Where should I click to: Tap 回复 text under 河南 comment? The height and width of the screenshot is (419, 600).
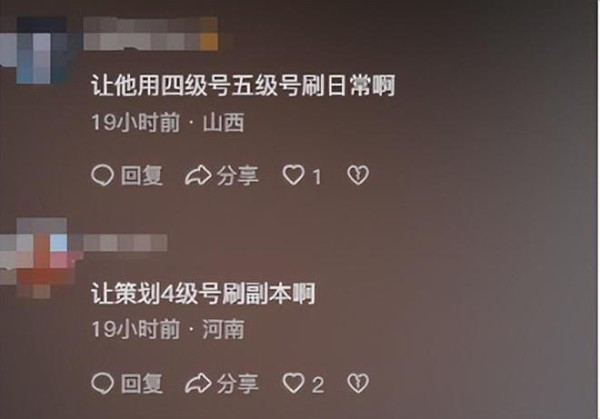142,383
